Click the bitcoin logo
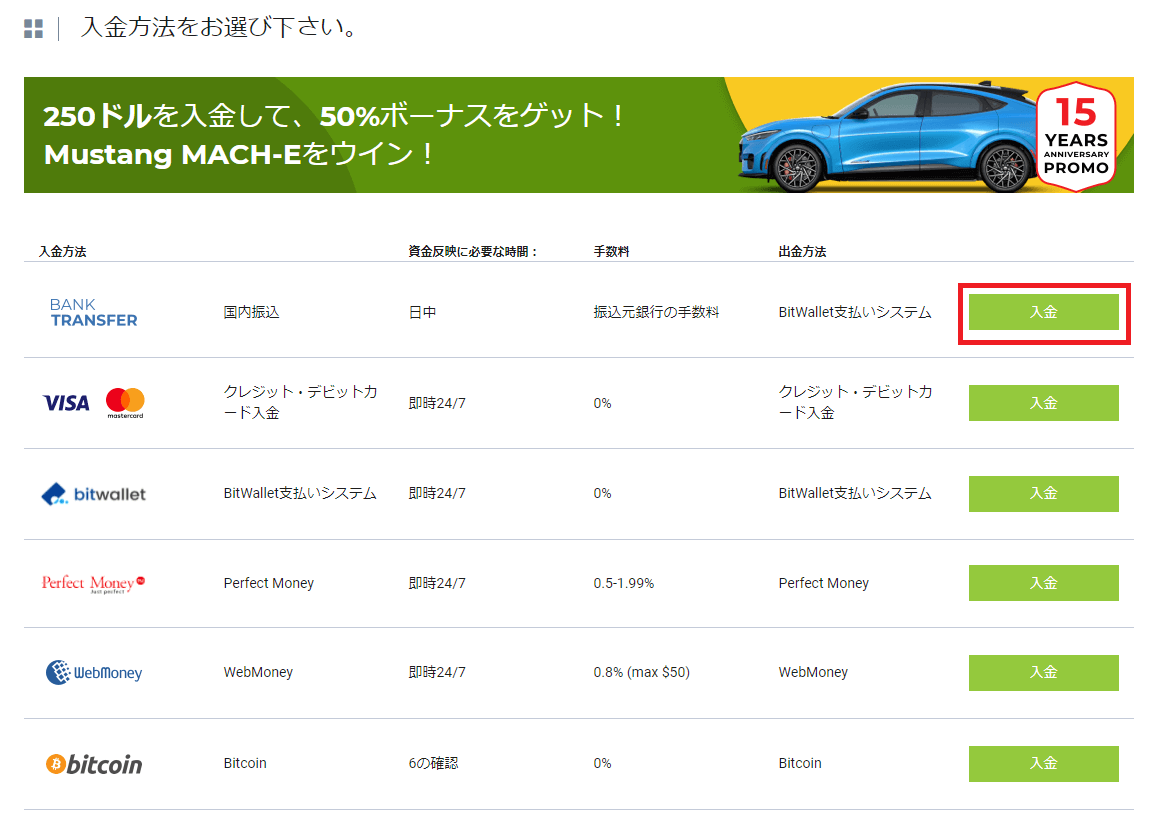This screenshot has height=825, width=1165. tap(94, 764)
